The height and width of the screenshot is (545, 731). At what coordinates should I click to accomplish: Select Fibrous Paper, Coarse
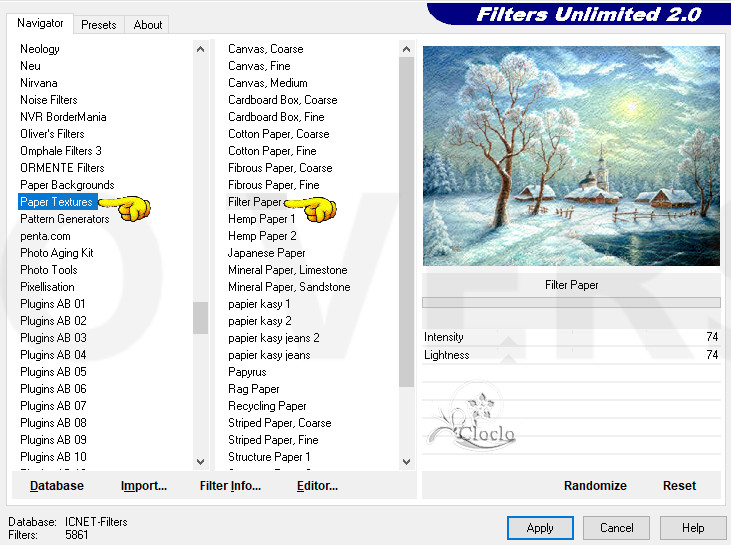coord(280,168)
